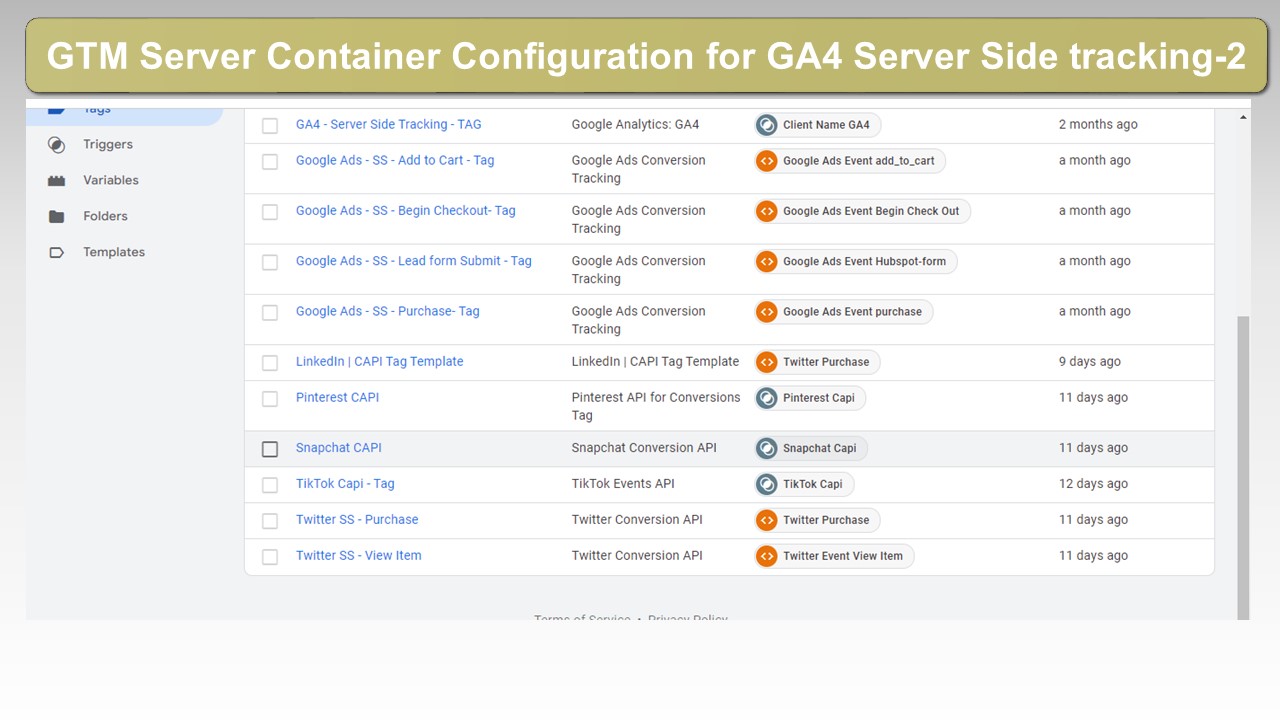Viewport: 1280px width, 720px height.
Task: Click the Variables icon in sidebar
Action: [x=57, y=181]
